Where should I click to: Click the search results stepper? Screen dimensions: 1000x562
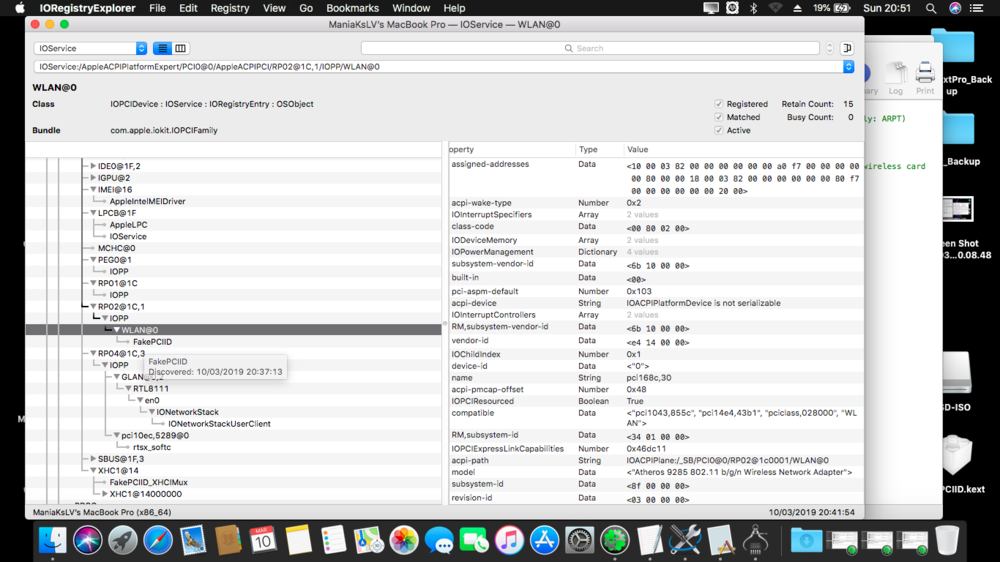829,48
